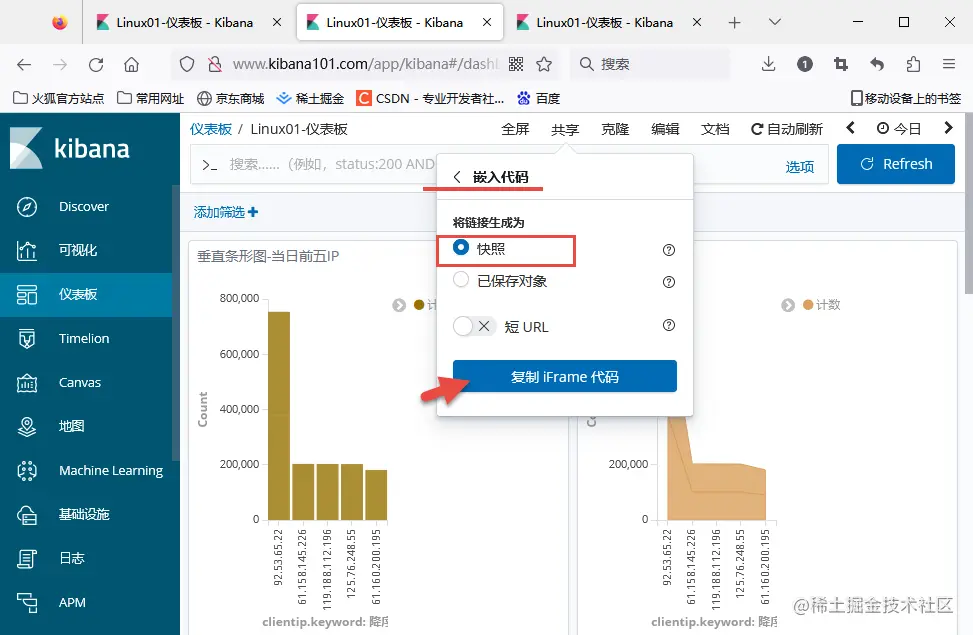Click the tallest bar for 92.53.65.22
973x635 pixels.
[x=279, y=415]
